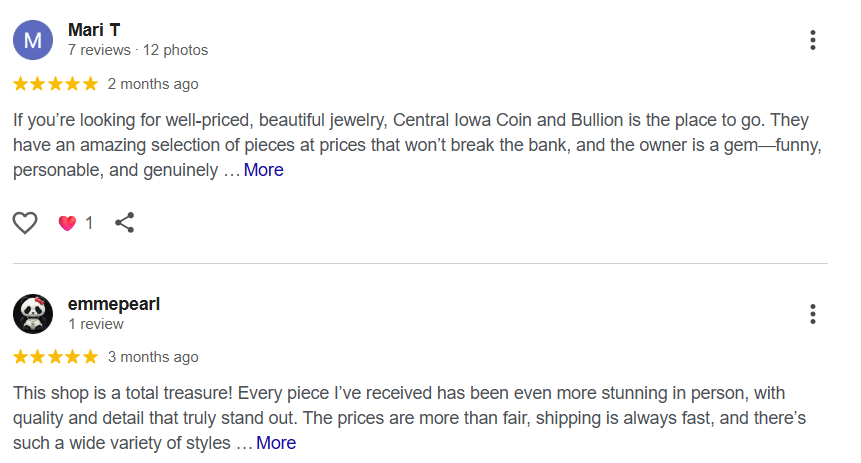Share Mari T's review
The height and width of the screenshot is (463, 861).
point(125,223)
